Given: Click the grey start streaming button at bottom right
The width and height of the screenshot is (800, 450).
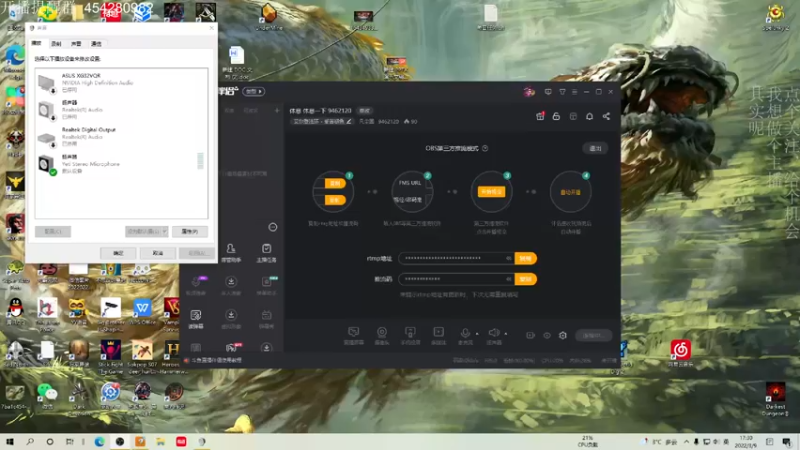Looking at the screenshot, I should click(593, 335).
